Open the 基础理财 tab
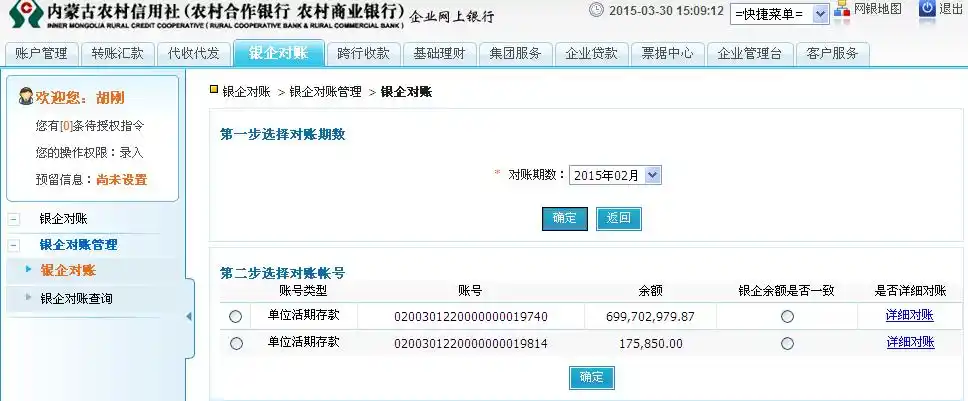Viewport: 968px width, 401px height. coord(440,54)
